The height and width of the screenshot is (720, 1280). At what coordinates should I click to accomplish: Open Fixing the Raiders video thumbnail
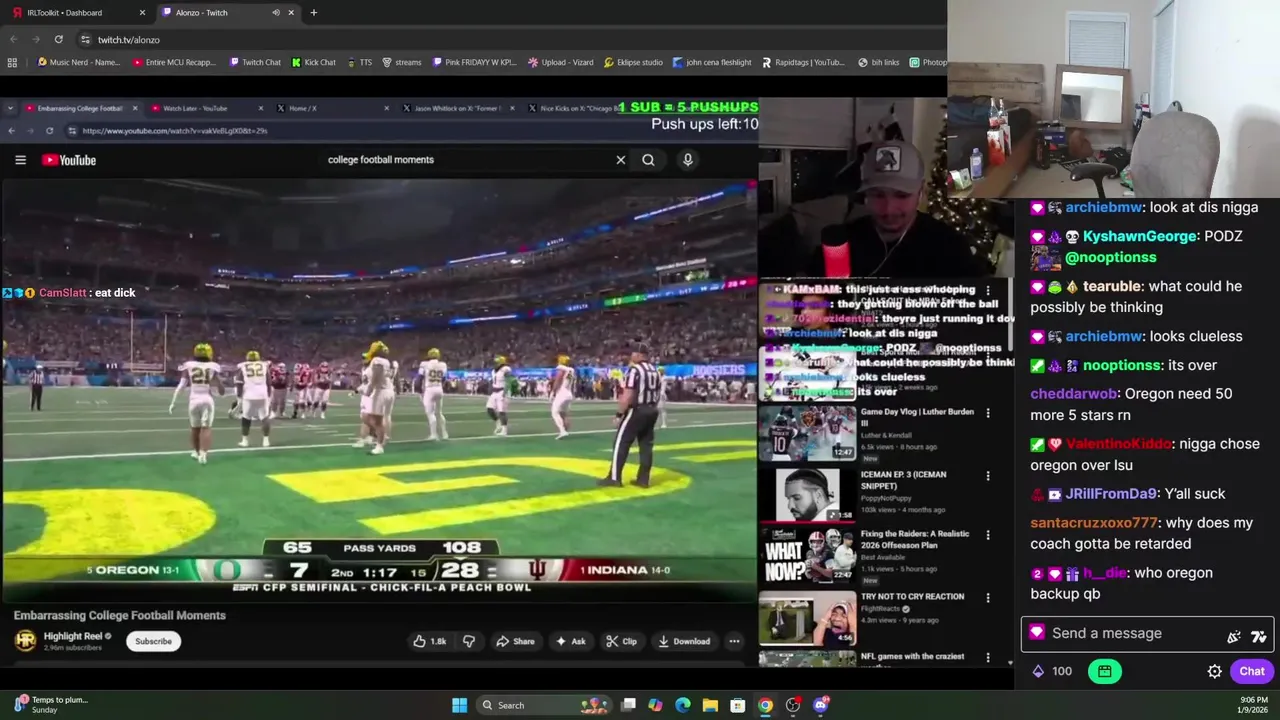(x=807, y=556)
